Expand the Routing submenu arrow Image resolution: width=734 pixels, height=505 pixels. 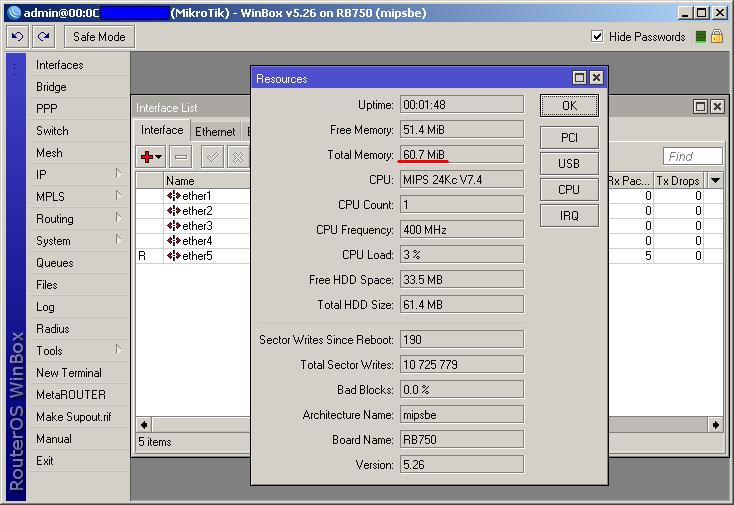(118, 218)
